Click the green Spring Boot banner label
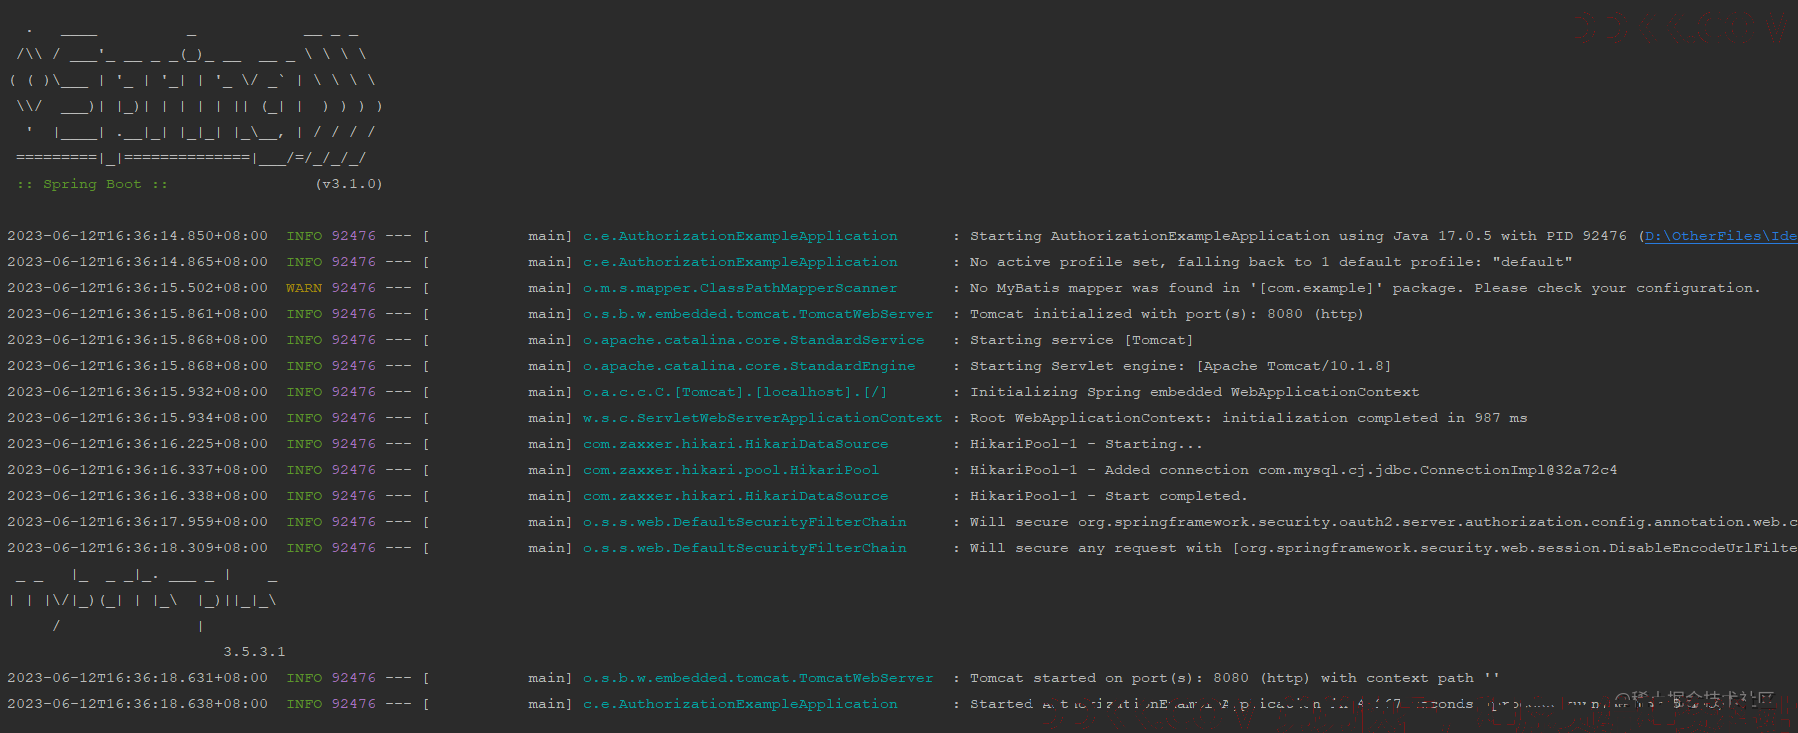The height and width of the screenshot is (733, 1798). tap(92, 184)
